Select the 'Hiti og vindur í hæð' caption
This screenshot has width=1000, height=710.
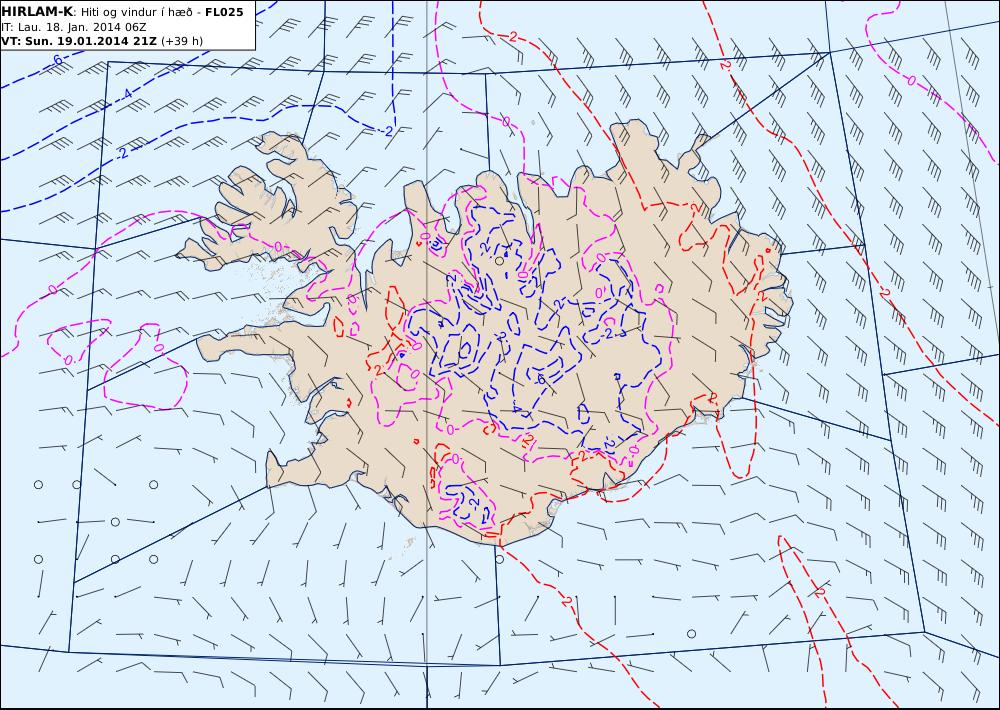point(136,12)
